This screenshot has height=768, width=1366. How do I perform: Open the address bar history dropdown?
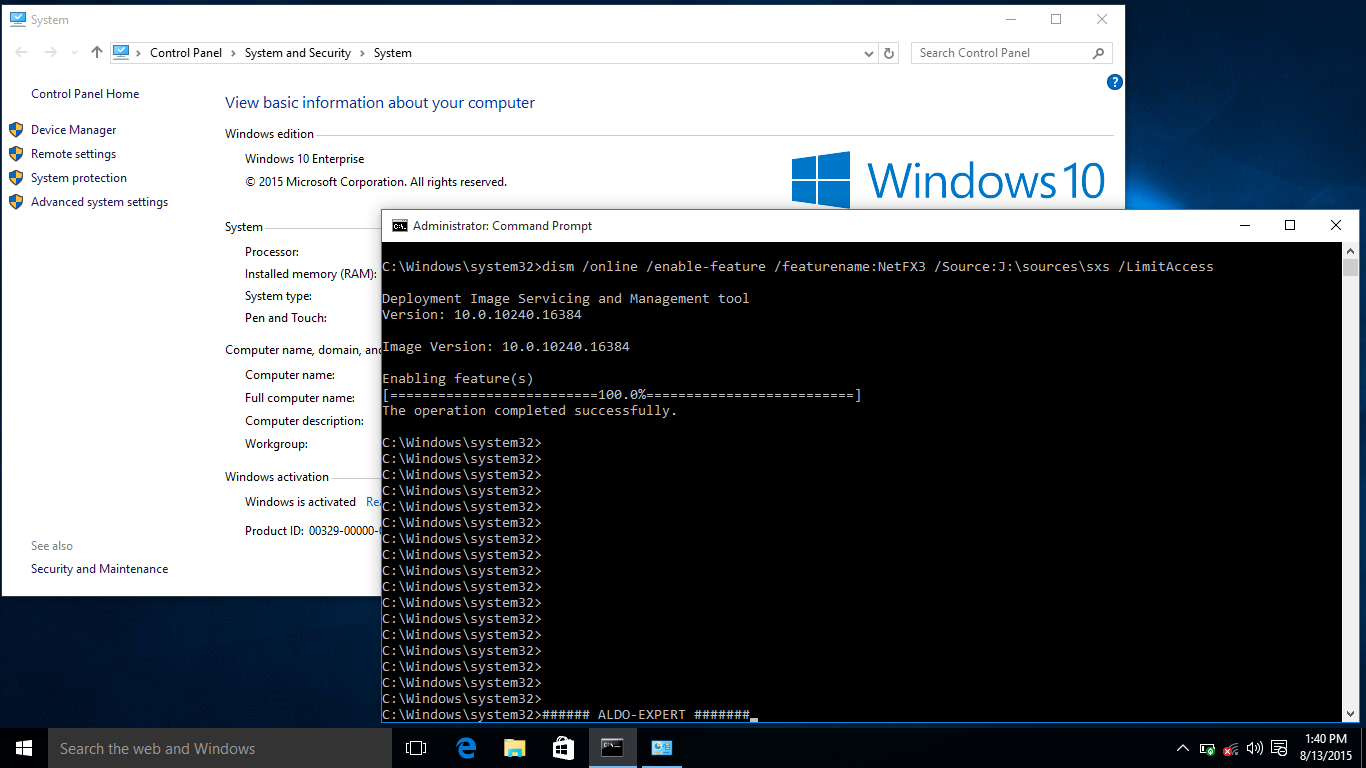[x=868, y=53]
